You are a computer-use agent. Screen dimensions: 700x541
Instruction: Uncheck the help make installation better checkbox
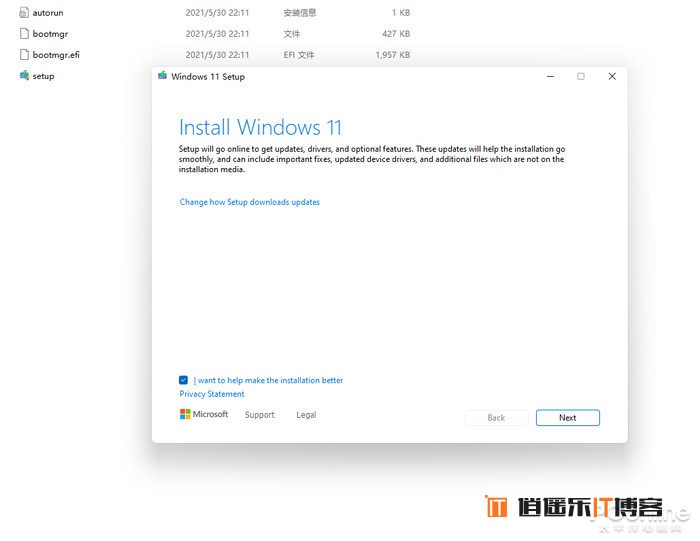[x=183, y=380]
